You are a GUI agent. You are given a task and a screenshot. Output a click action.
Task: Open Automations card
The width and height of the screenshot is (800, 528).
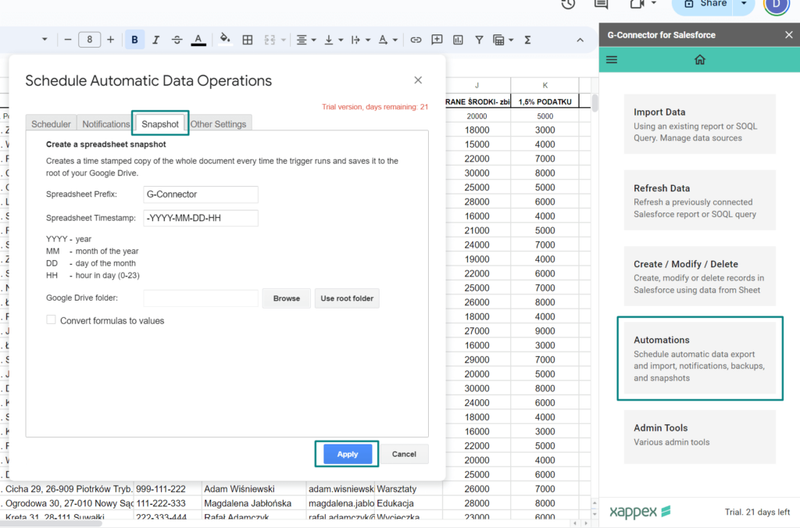point(699,358)
